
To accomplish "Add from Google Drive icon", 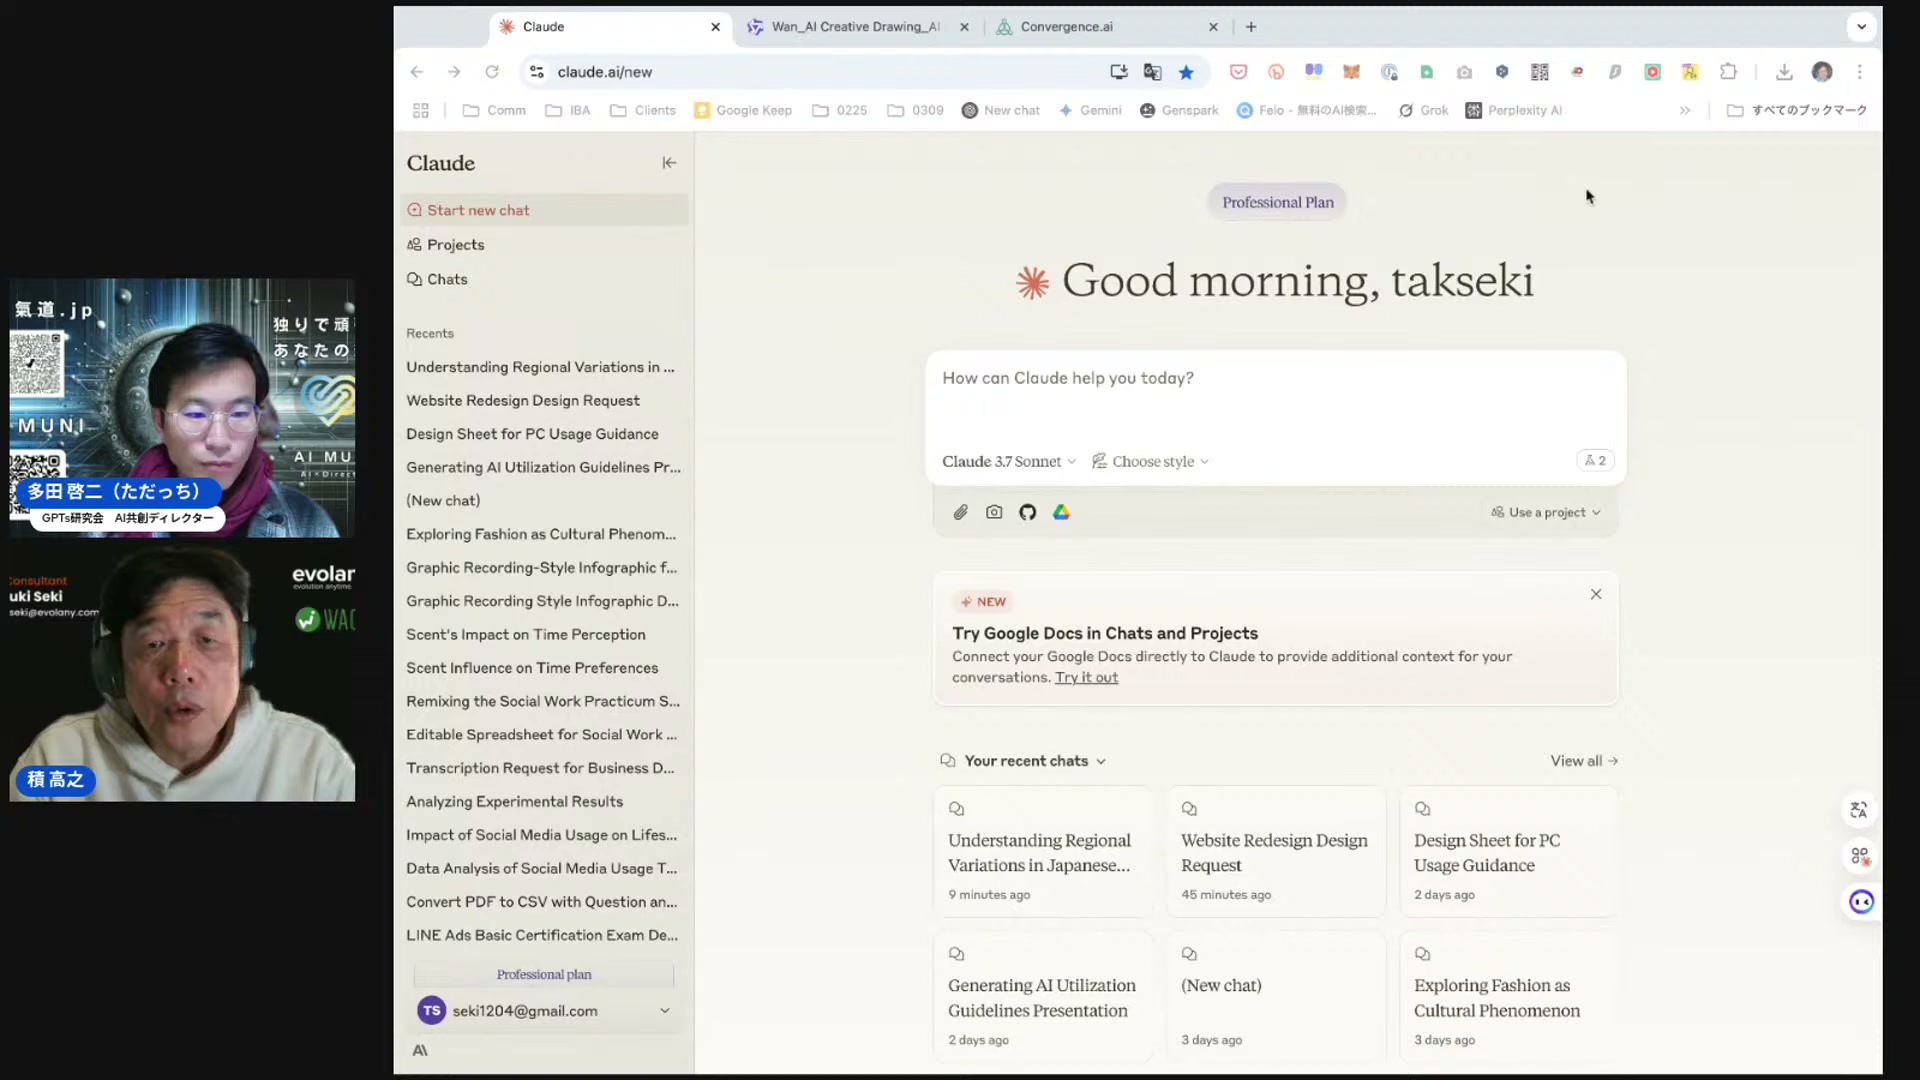I will pos(1061,512).
